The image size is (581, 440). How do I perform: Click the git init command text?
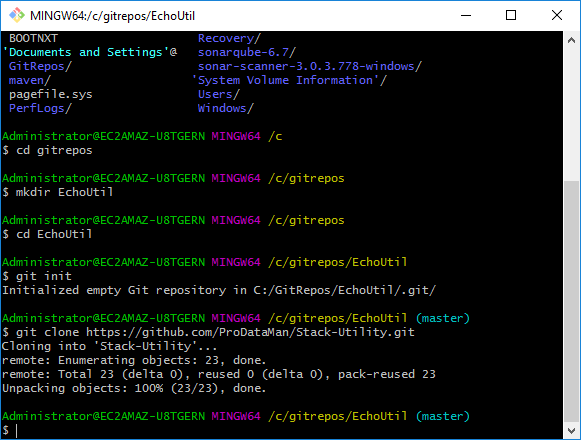44,276
